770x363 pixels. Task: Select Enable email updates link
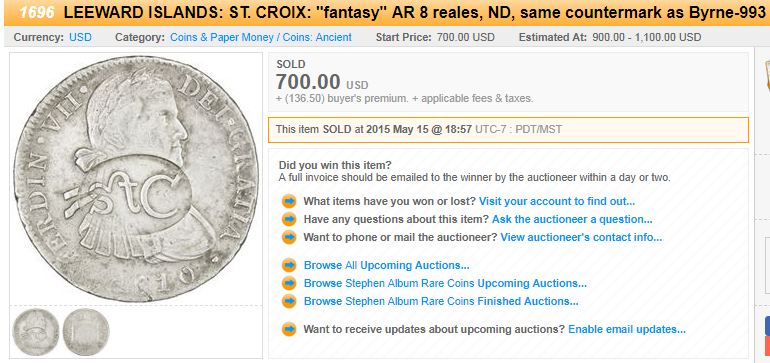627,329
